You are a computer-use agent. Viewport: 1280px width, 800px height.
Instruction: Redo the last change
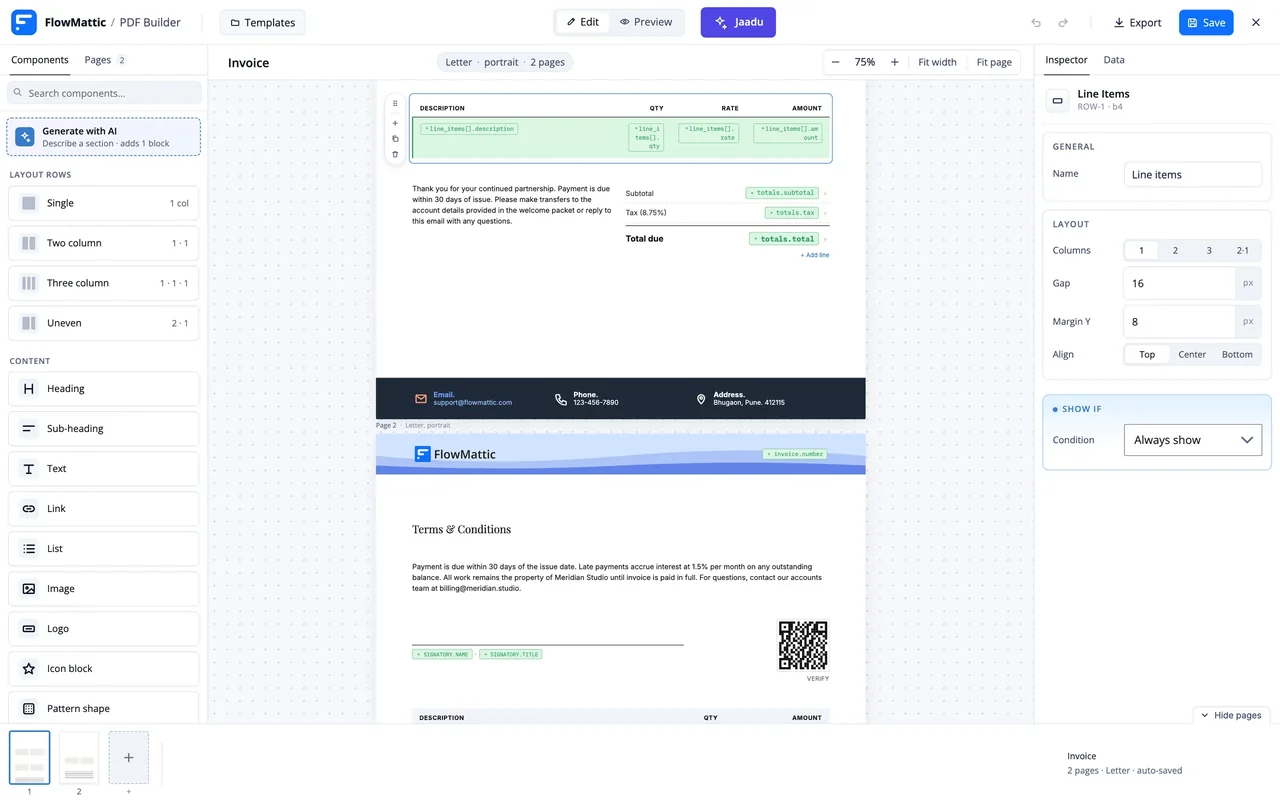click(1063, 22)
